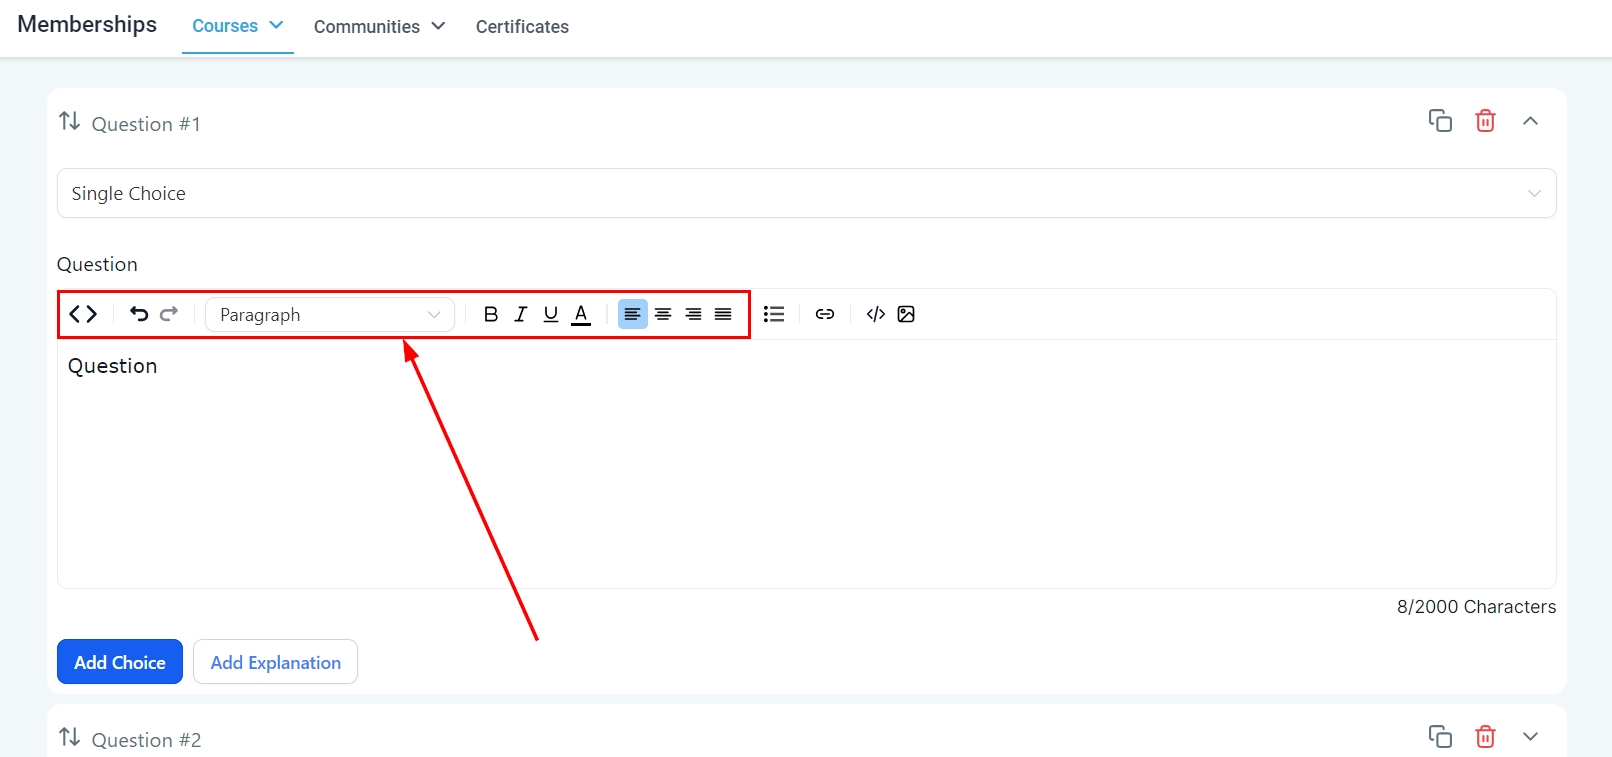
Task: Open the Courses tab menu
Action: pos(237,26)
